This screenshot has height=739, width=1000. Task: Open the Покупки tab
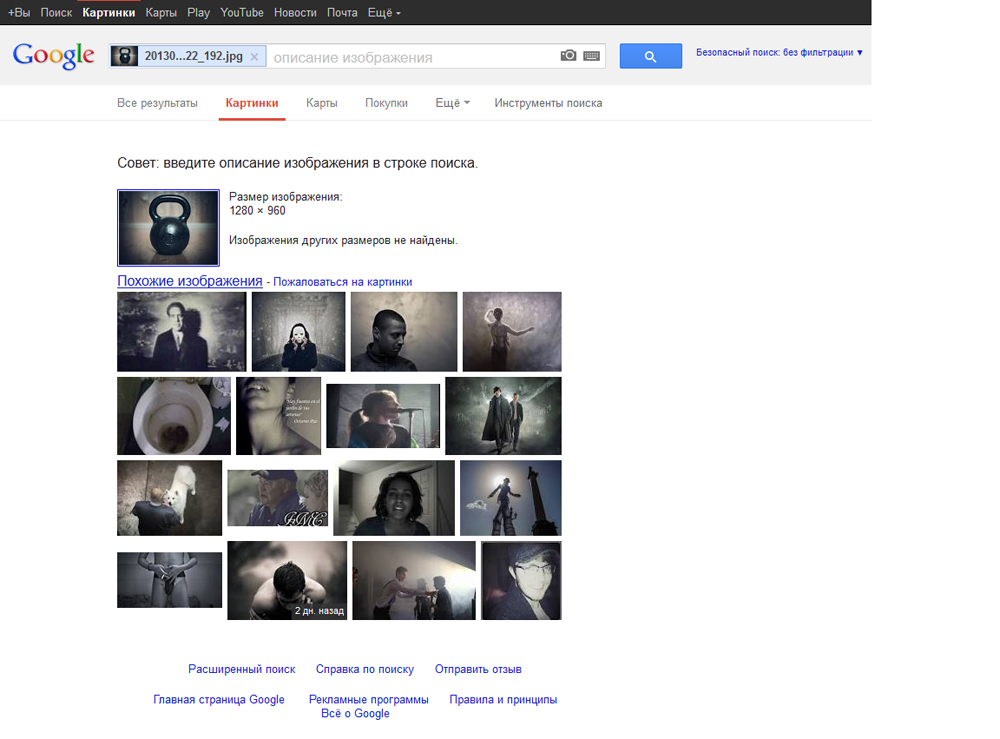[x=386, y=102]
